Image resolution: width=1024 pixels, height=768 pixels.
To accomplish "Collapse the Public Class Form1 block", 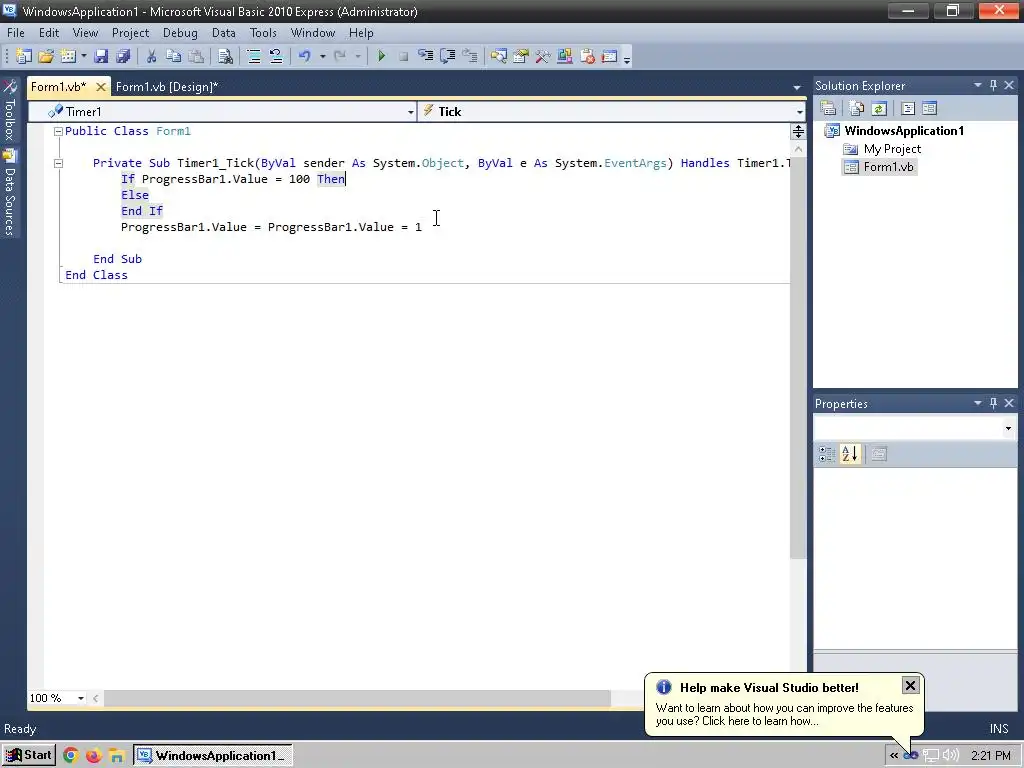I will 58,131.
